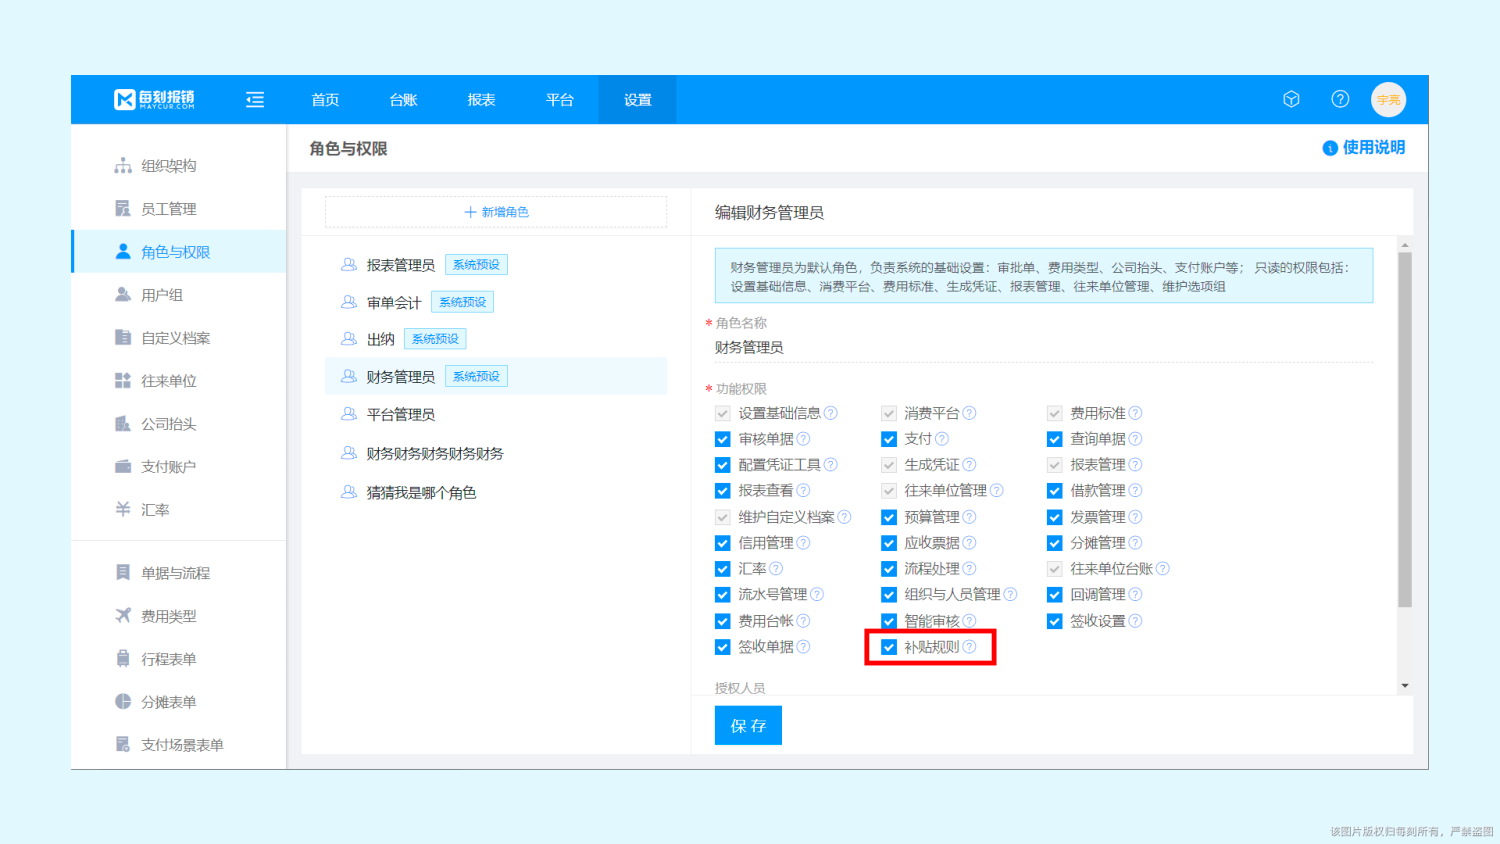Toggle the 签收设置 checkbox
1500x844 pixels.
(1054, 621)
